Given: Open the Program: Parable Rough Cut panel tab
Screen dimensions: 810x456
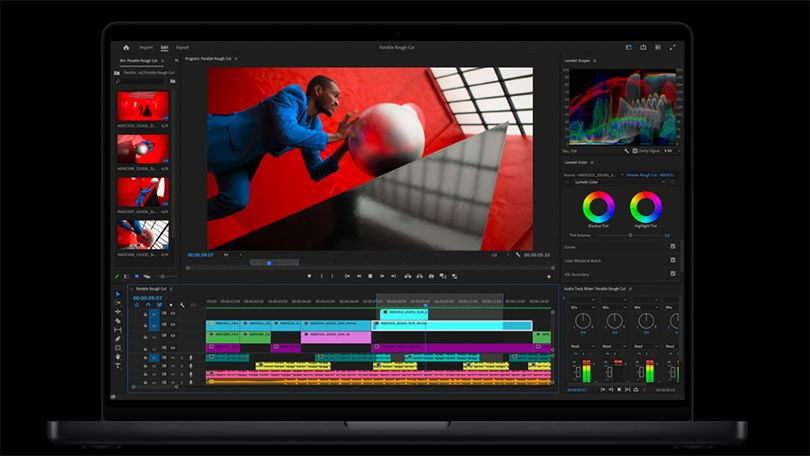Looking at the screenshot, I should pos(208,59).
